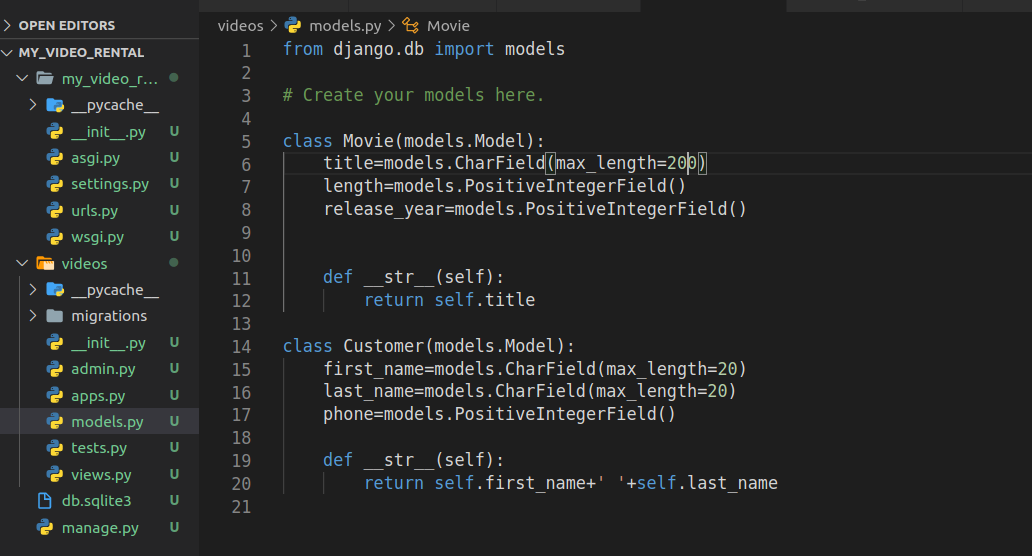Click Python icon beside manage.py
The width and height of the screenshot is (1032, 556).
(x=45, y=528)
